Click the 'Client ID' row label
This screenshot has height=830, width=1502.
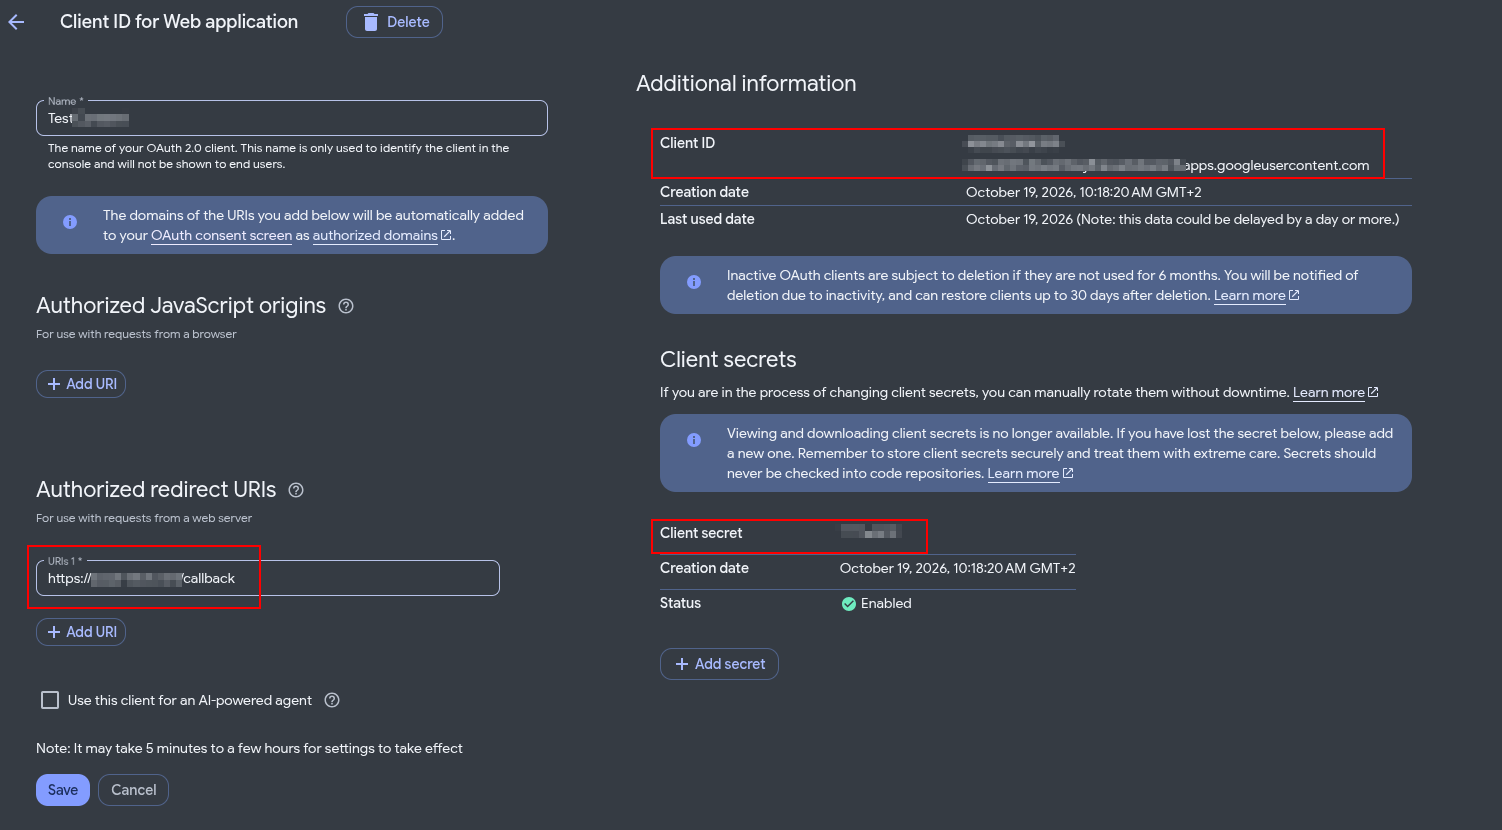[688, 143]
